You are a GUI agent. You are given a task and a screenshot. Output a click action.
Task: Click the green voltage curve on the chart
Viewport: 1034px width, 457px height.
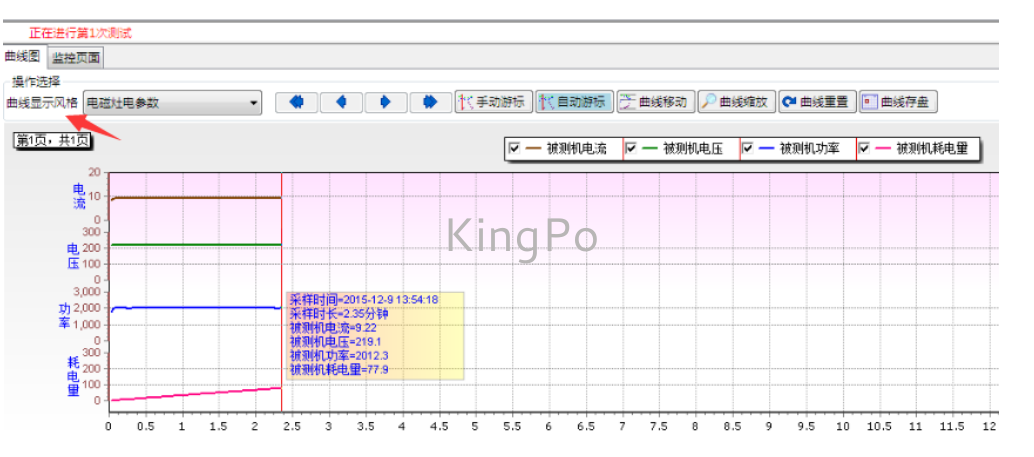pos(198,245)
